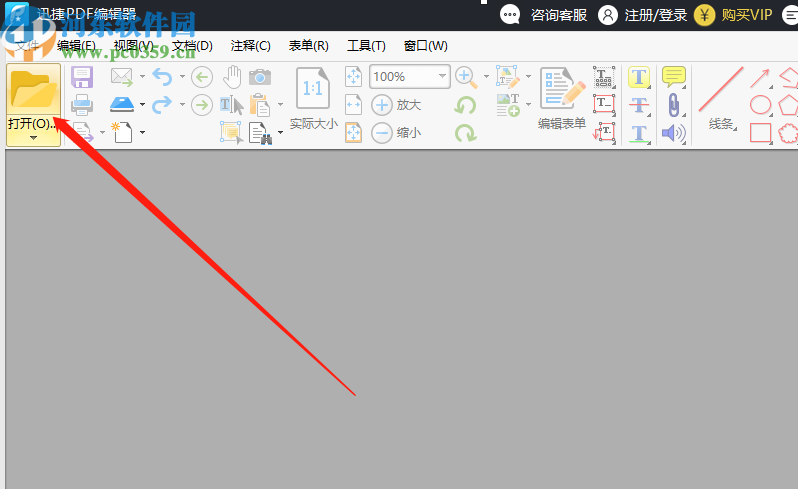This screenshot has height=489, width=798.
Task: Open a PDF with the folder icon
Action: pyautogui.click(x=34, y=90)
